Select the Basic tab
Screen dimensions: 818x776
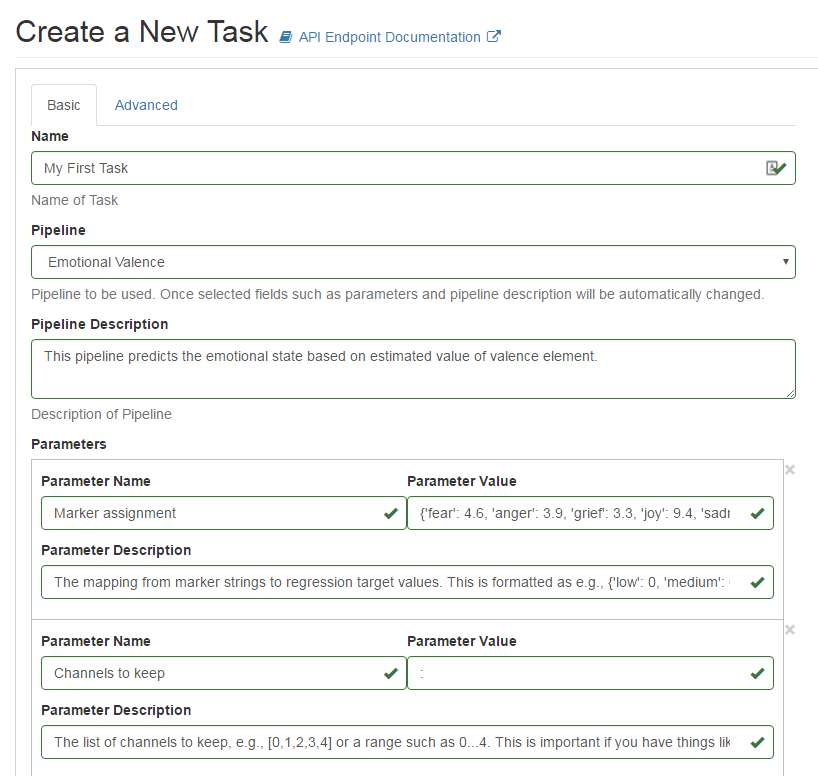(x=64, y=105)
